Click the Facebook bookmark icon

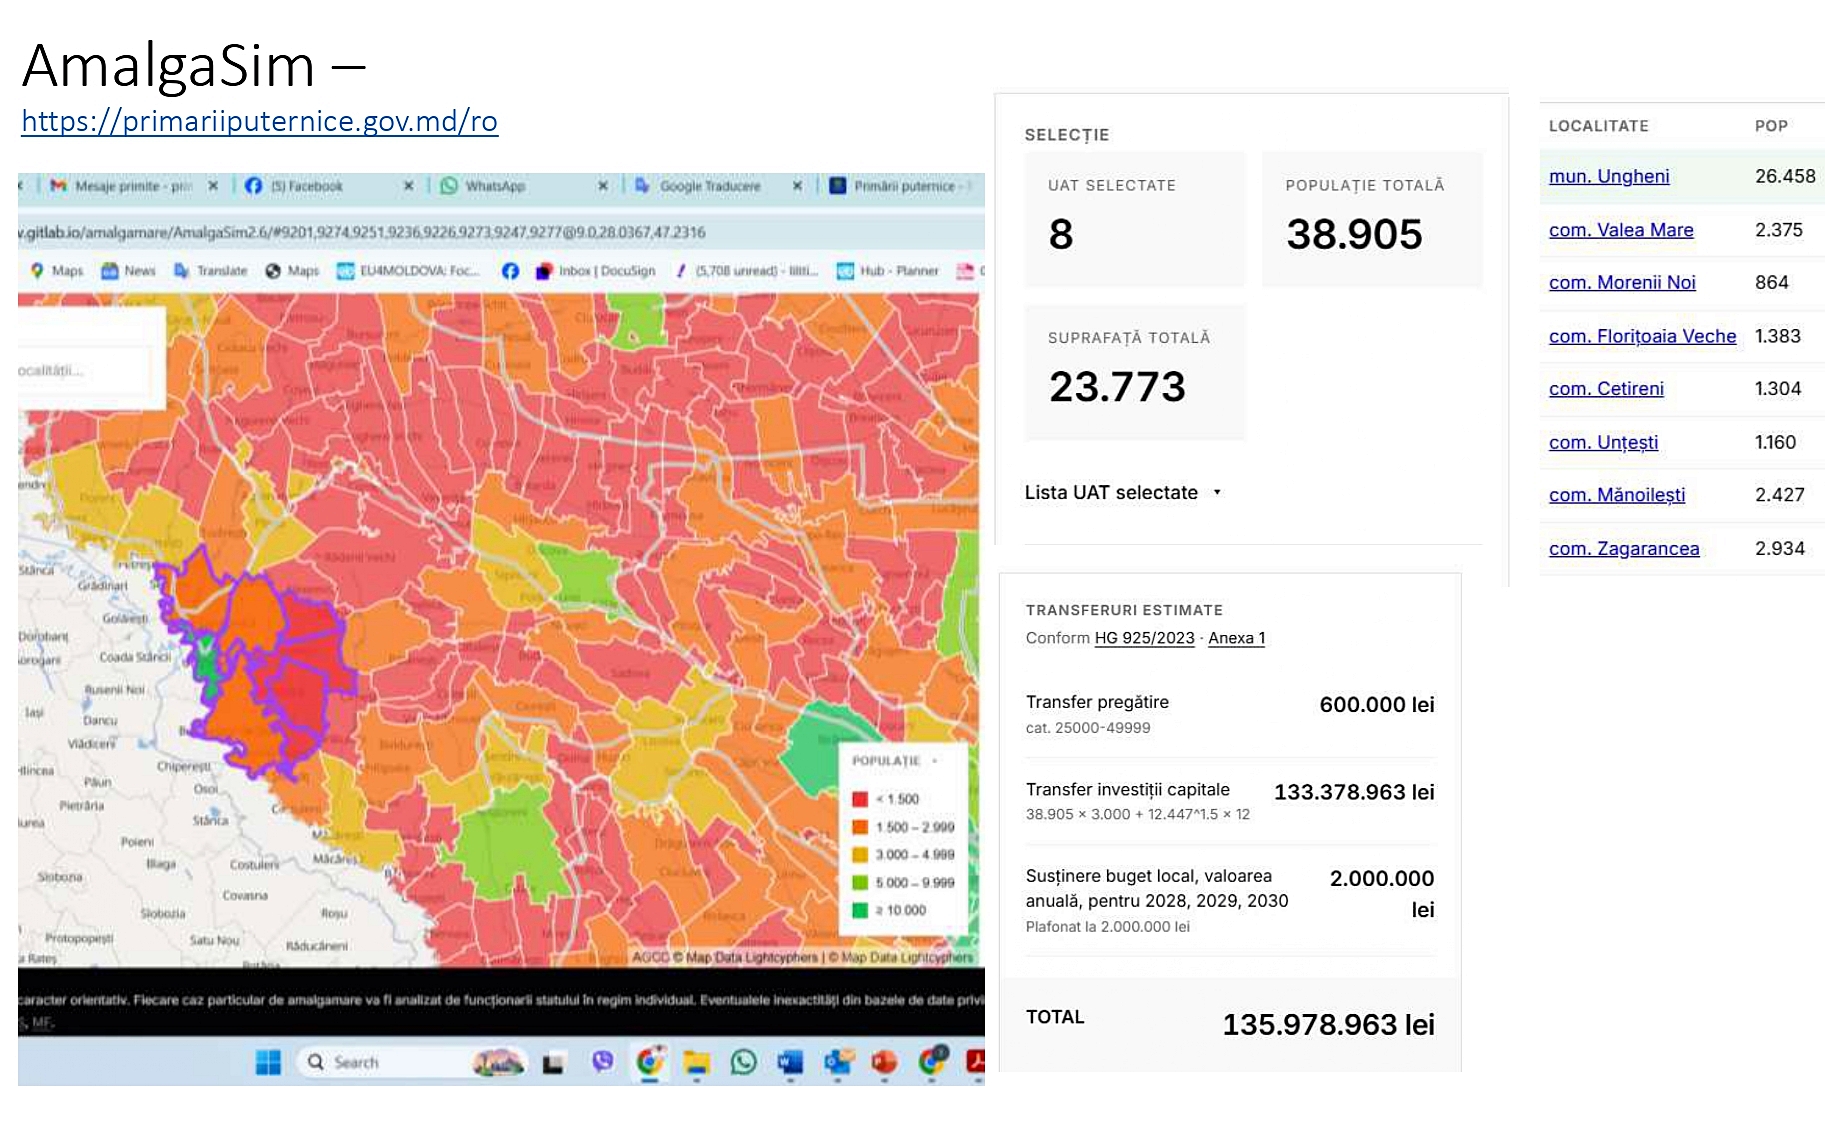[x=510, y=271]
